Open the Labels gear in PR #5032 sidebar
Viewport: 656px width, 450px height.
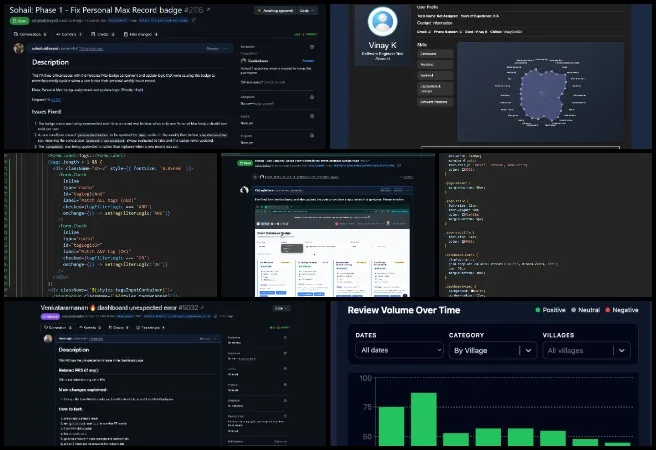click(285, 369)
